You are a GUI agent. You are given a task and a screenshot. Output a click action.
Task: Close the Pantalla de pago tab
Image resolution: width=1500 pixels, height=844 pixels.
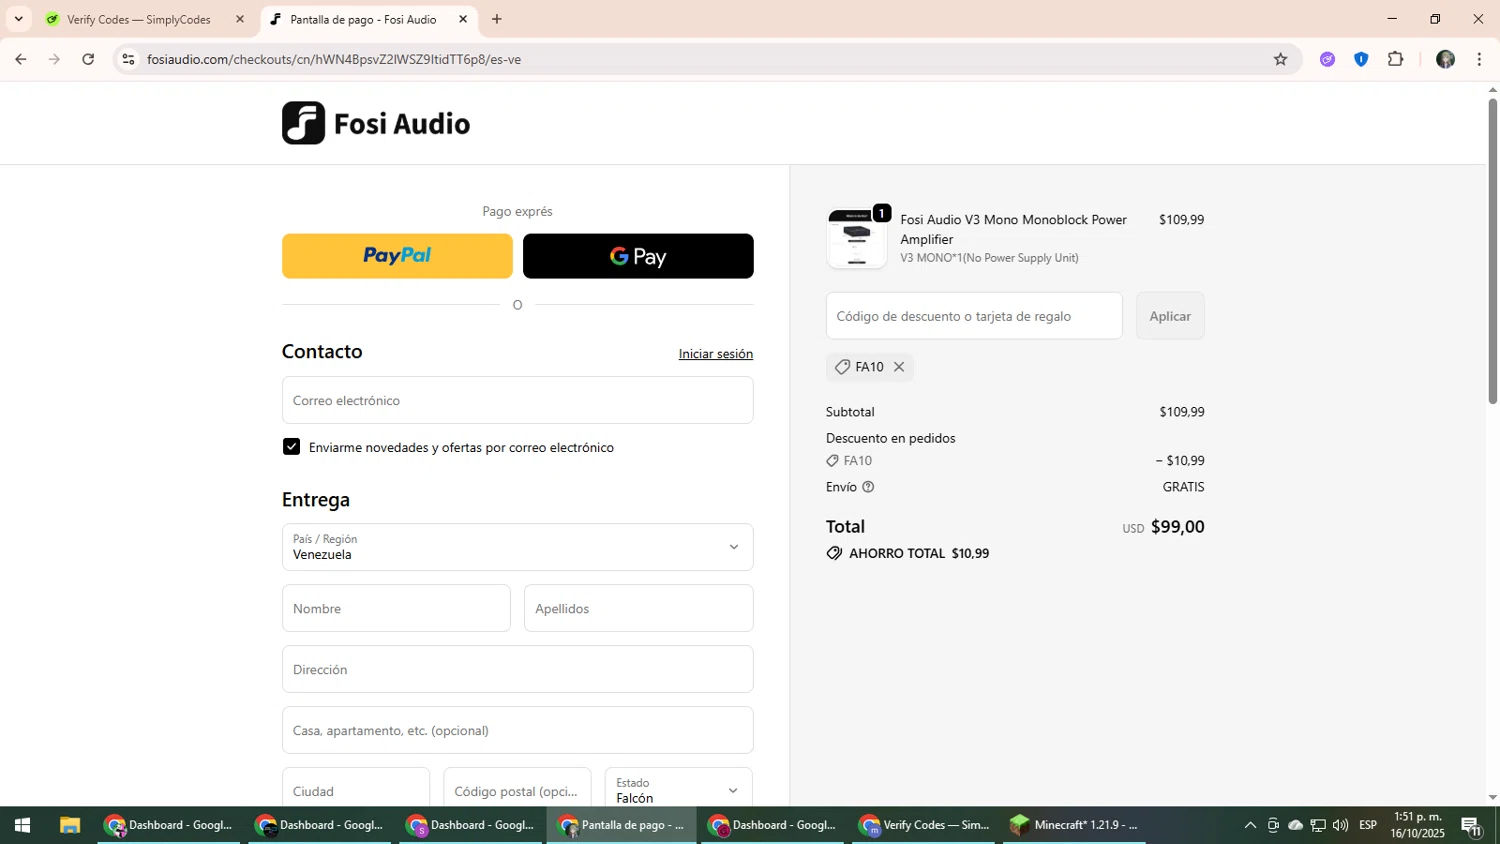coord(463,19)
